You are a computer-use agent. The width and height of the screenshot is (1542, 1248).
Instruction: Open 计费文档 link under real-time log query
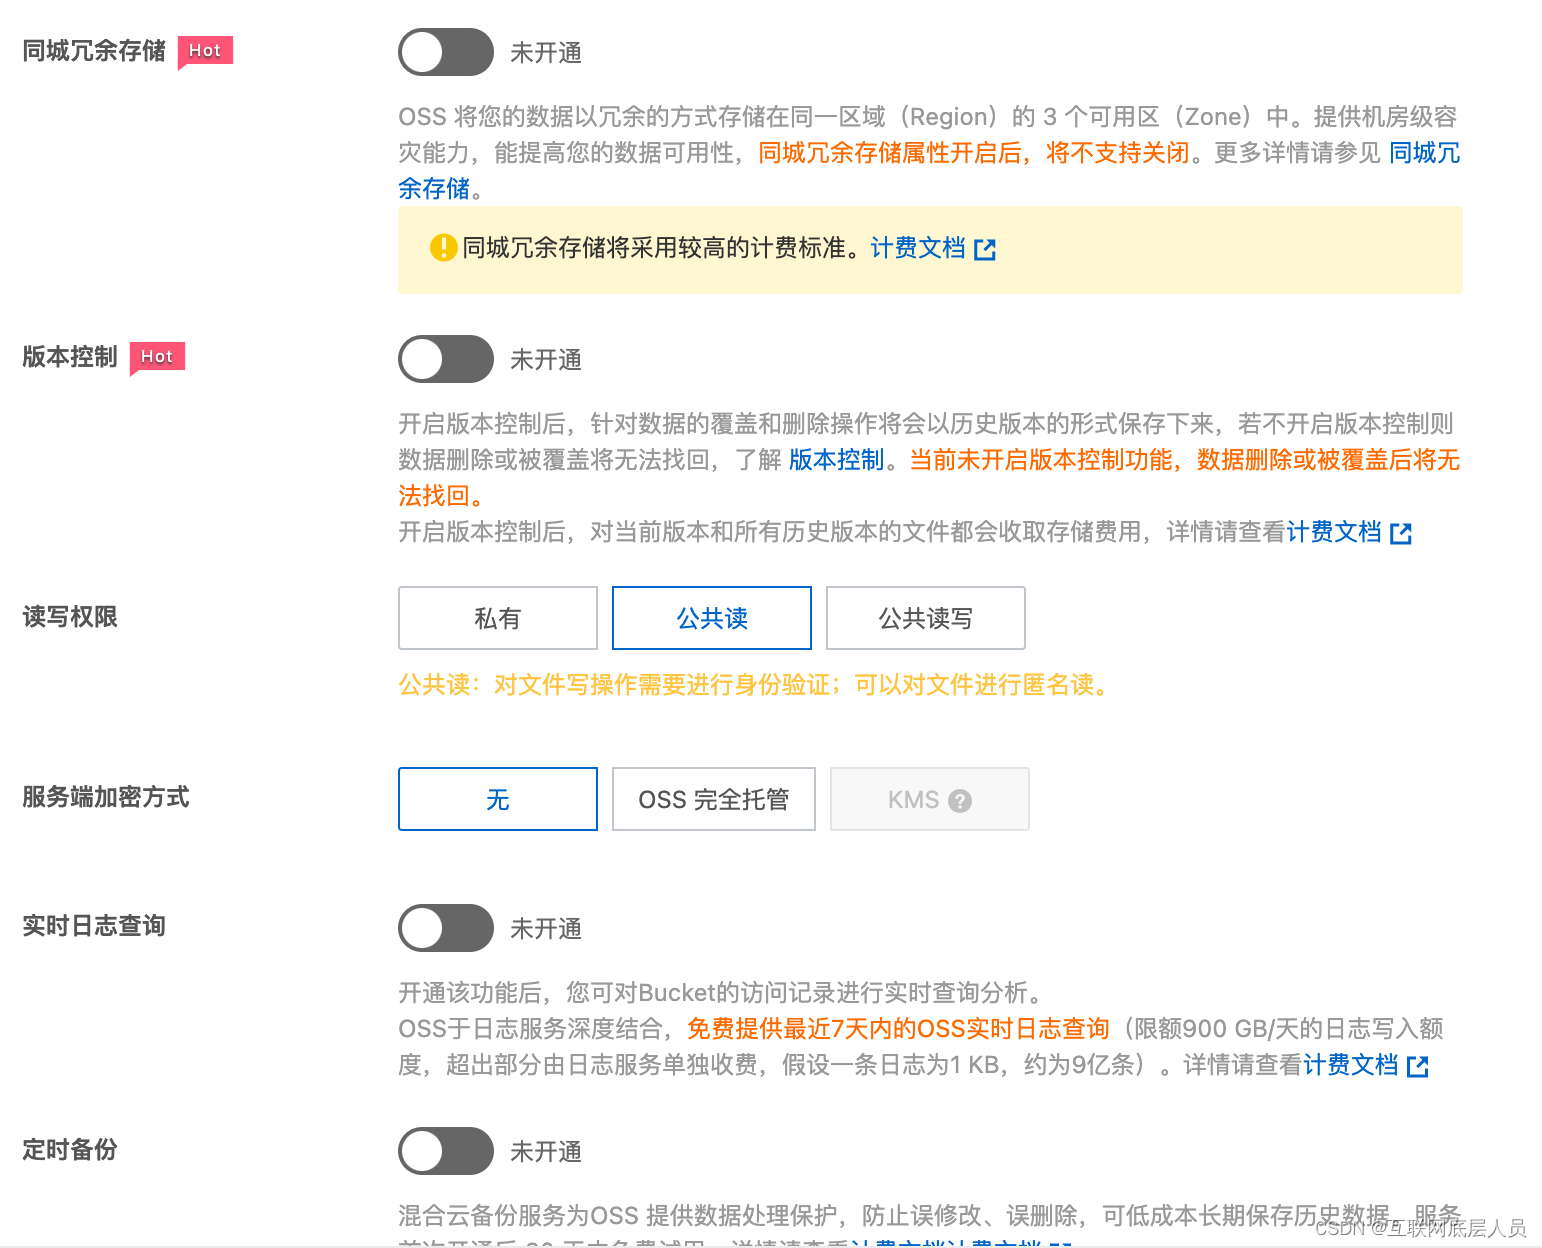point(1351,1065)
